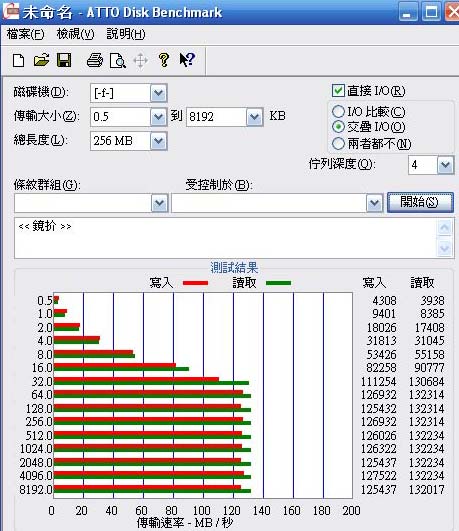Click the read value 31045

(430, 340)
